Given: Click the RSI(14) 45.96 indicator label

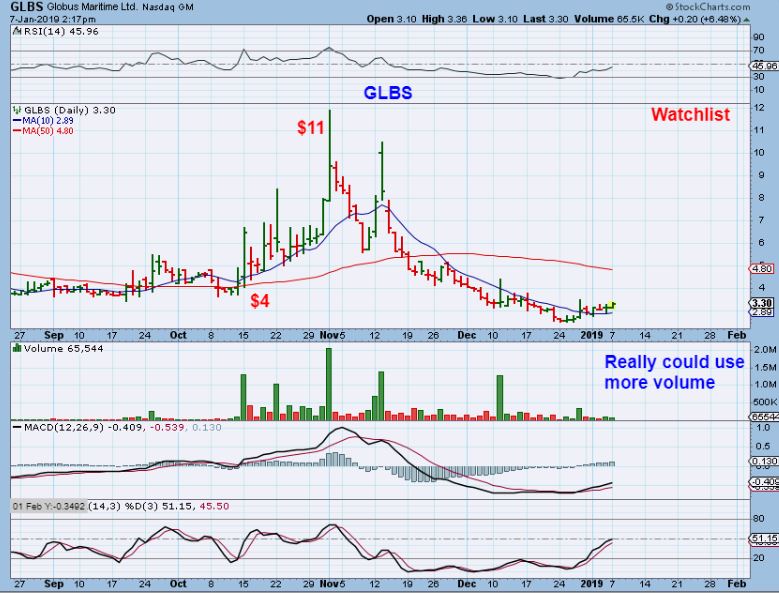Looking at the screenshot, I should tap(61, 31).
